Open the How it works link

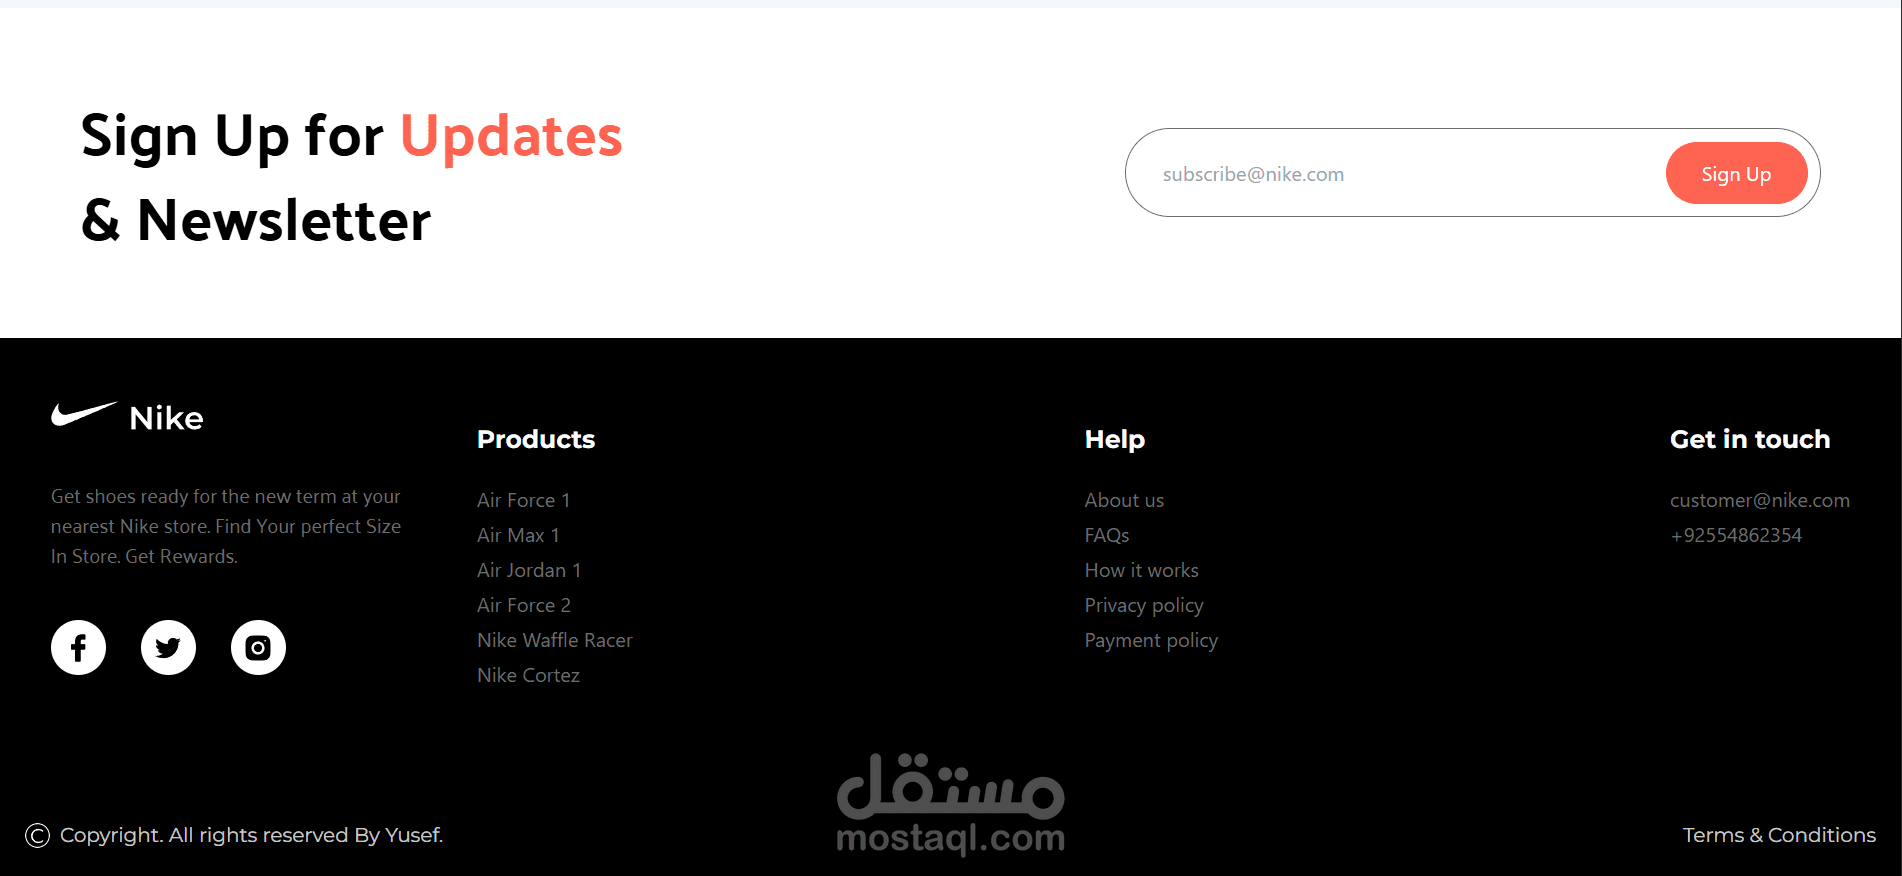(x=1141, y=570)
